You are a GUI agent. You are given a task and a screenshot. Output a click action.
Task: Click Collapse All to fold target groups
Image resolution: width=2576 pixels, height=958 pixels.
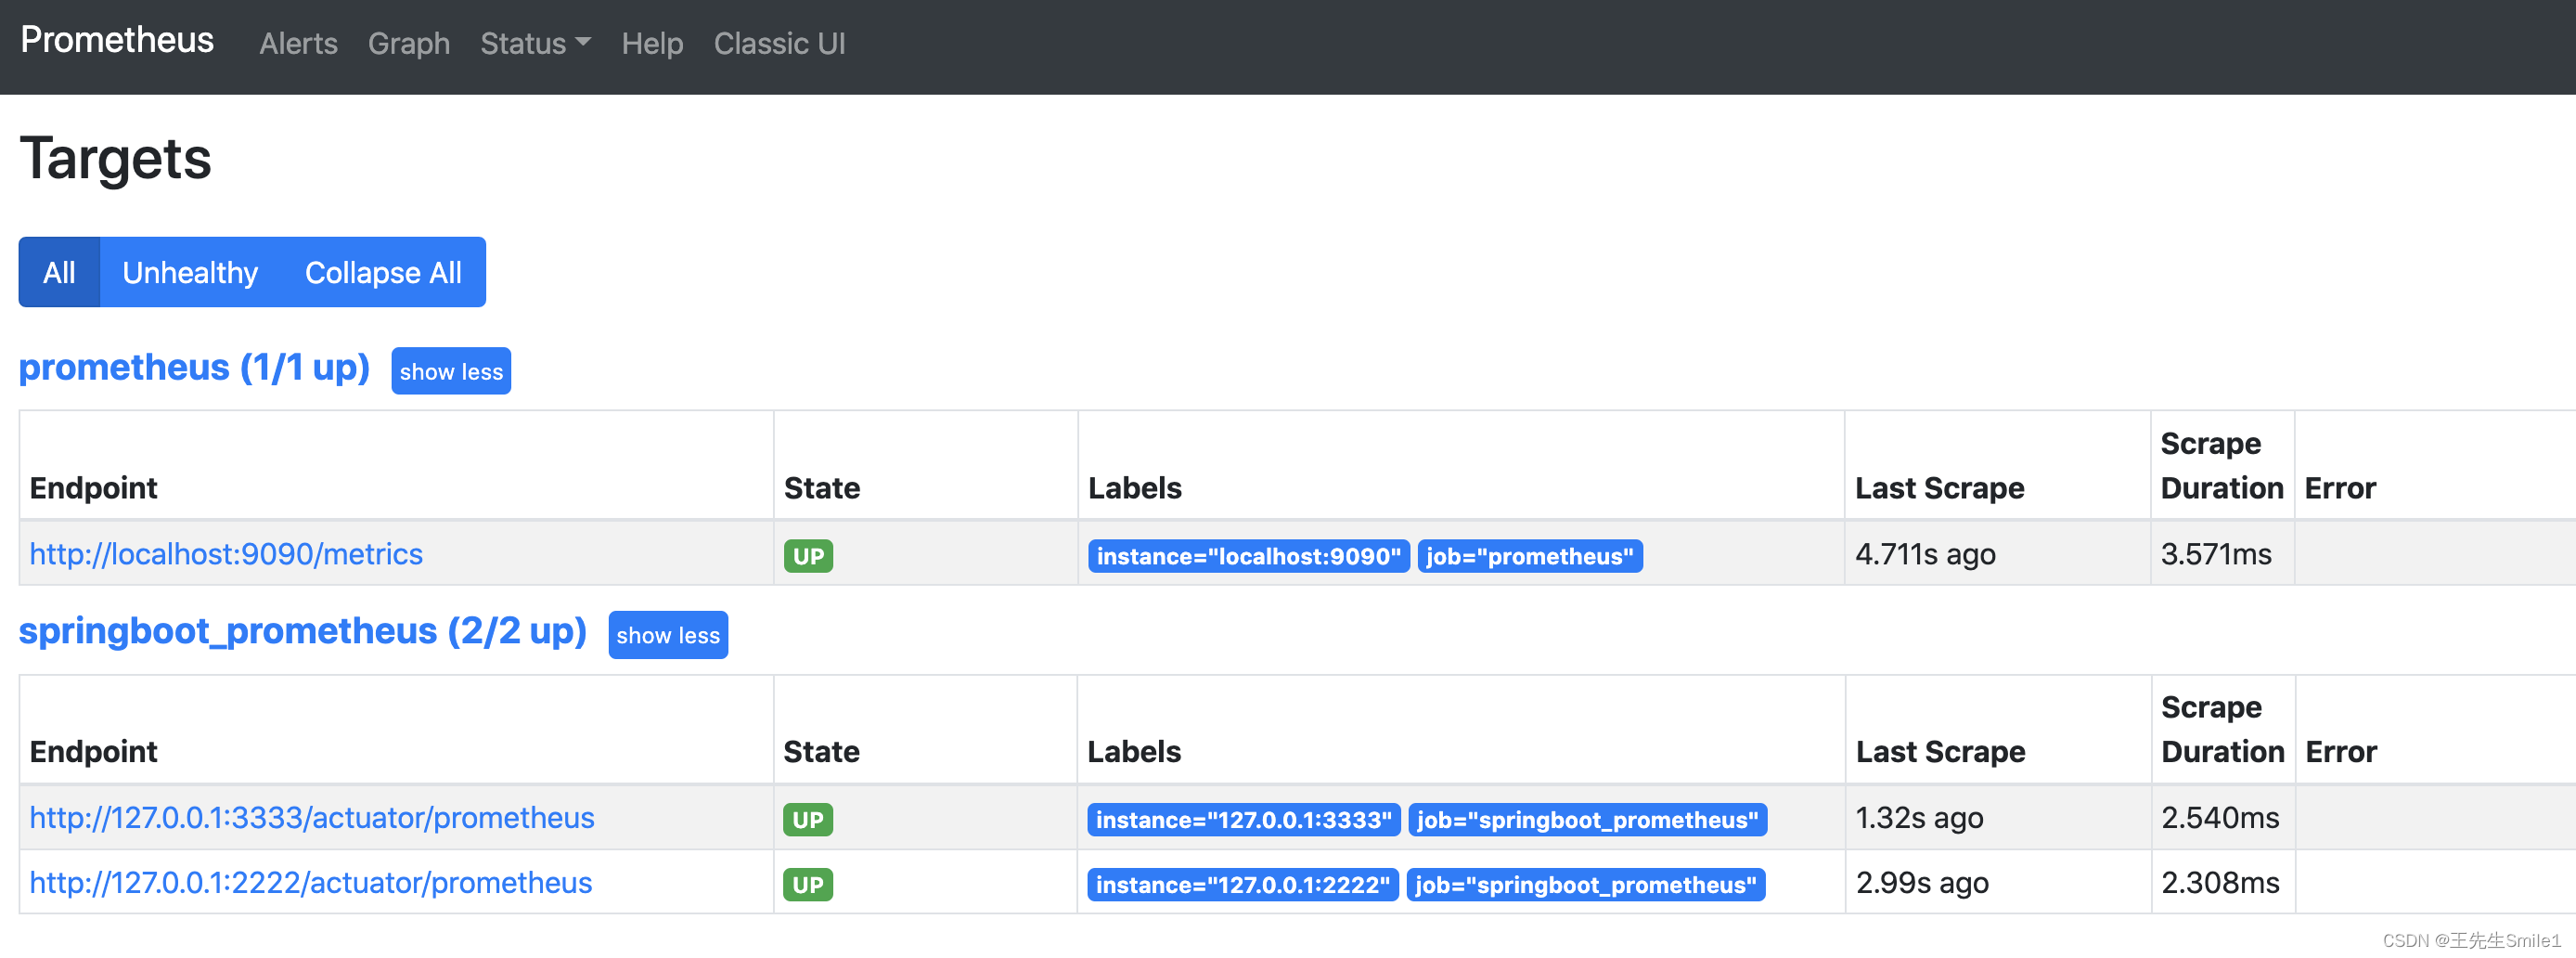point(383,271)
